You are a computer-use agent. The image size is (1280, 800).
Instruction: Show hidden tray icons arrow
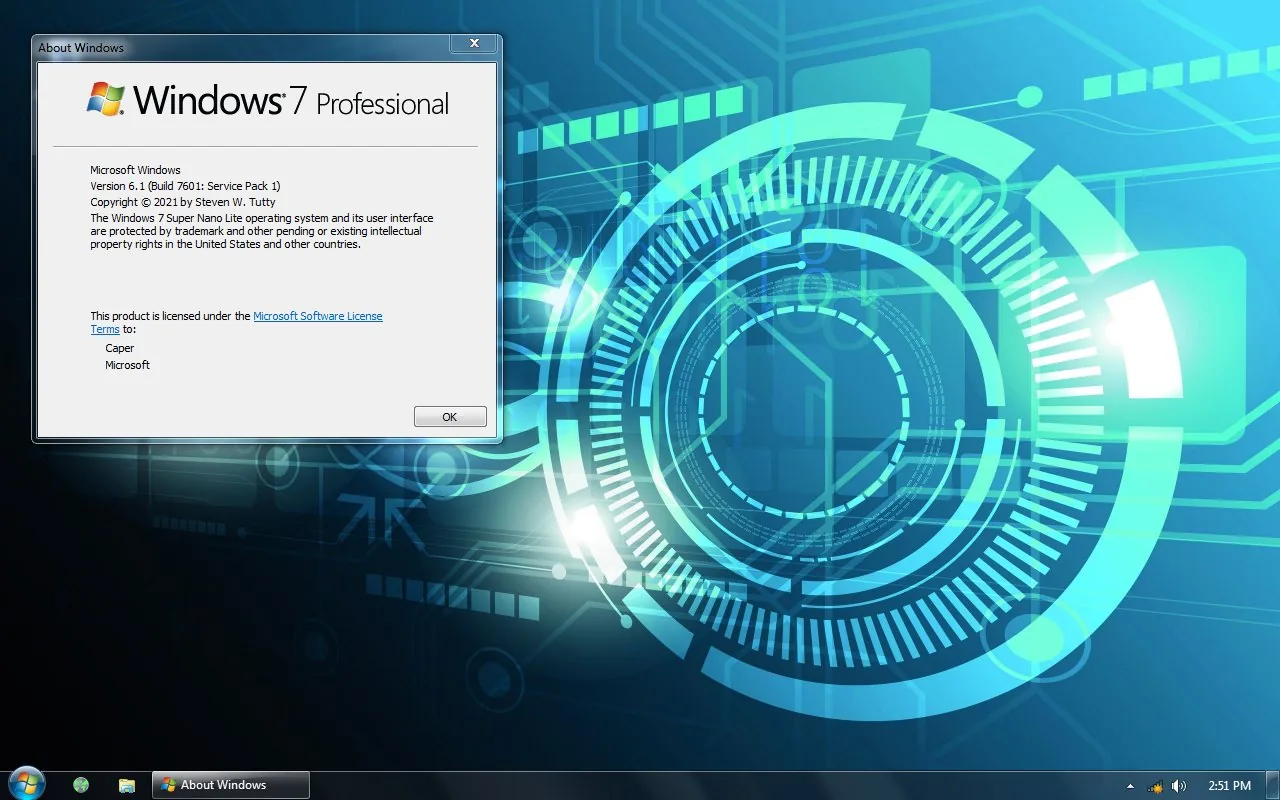pos(1130,786)
